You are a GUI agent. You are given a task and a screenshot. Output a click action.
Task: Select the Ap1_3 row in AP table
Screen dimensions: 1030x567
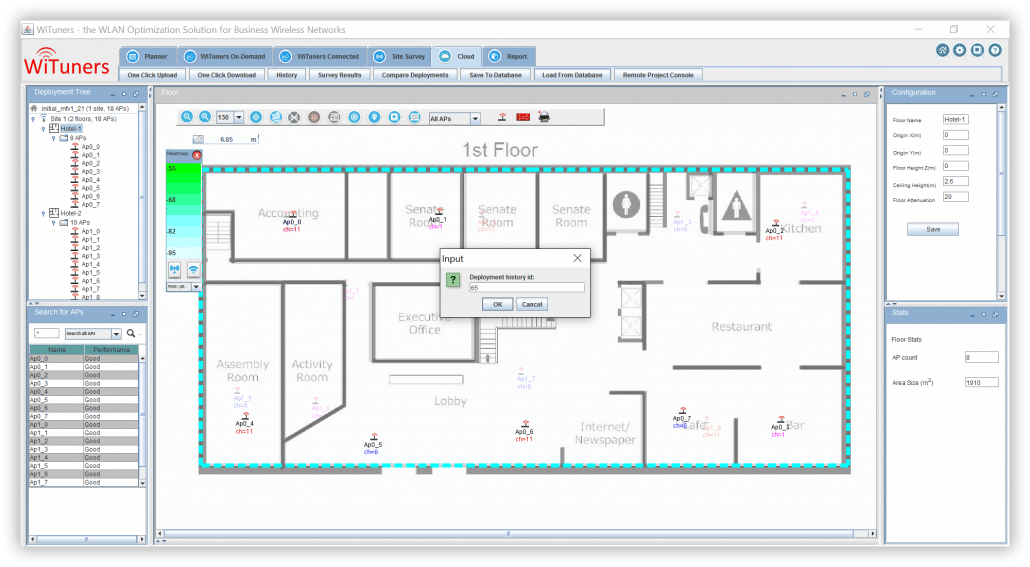pos(83,449)
